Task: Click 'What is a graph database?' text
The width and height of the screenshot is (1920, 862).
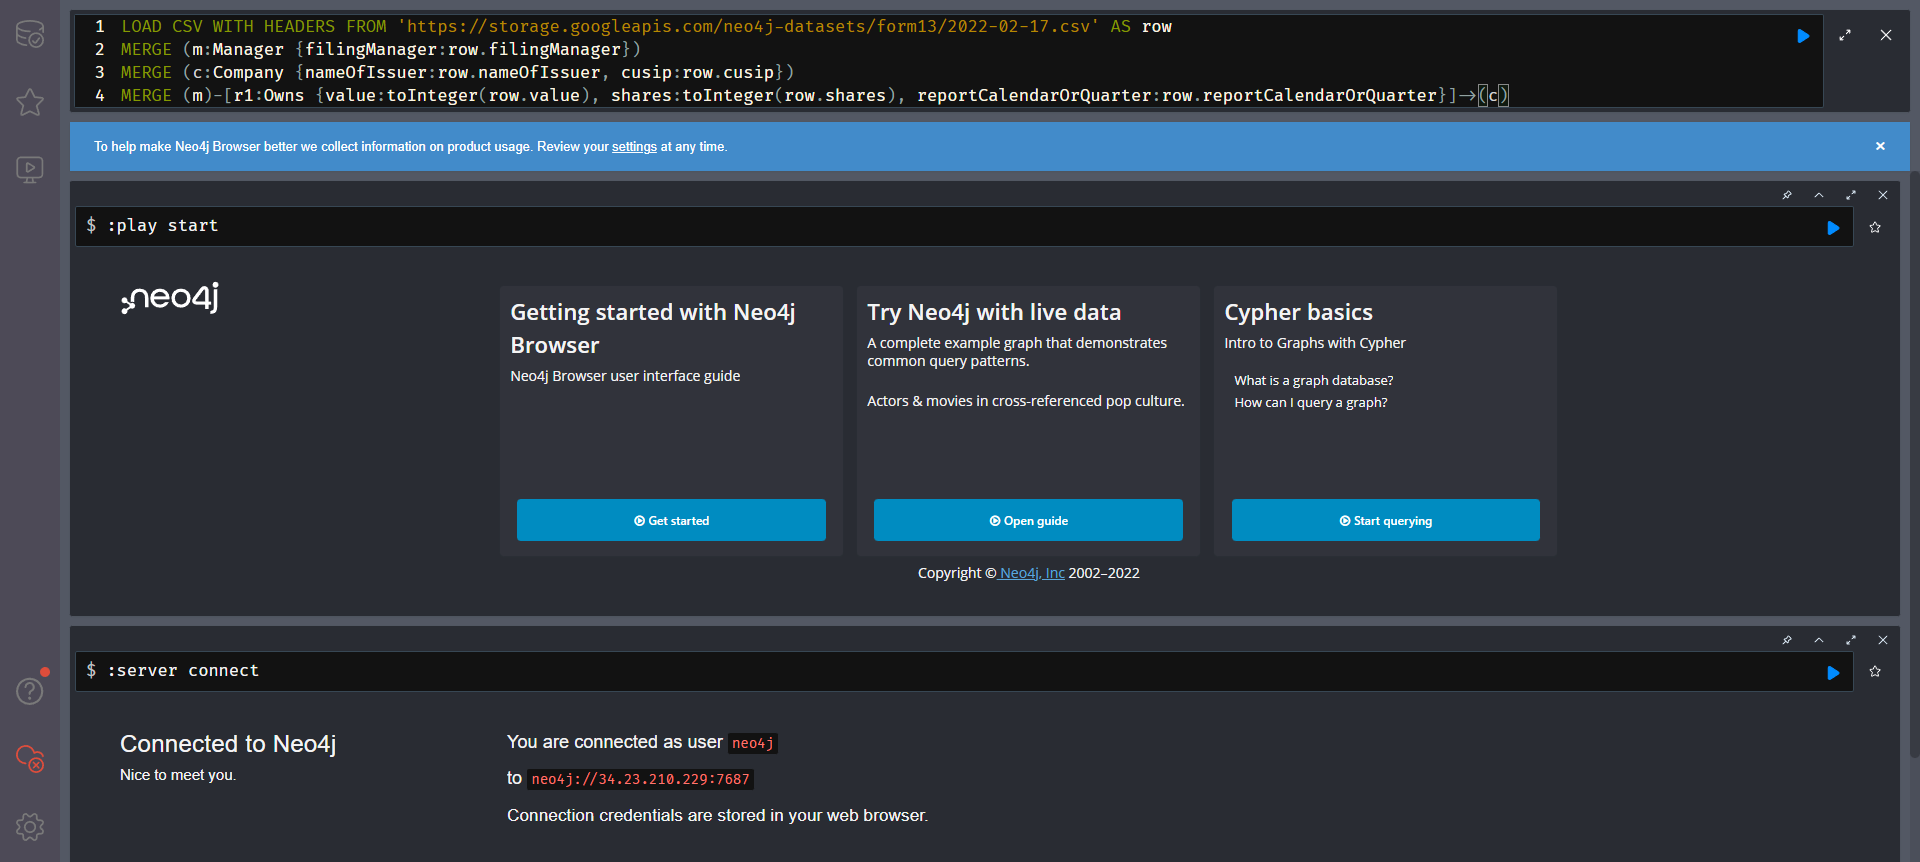Action: [x=1313, y=381]
